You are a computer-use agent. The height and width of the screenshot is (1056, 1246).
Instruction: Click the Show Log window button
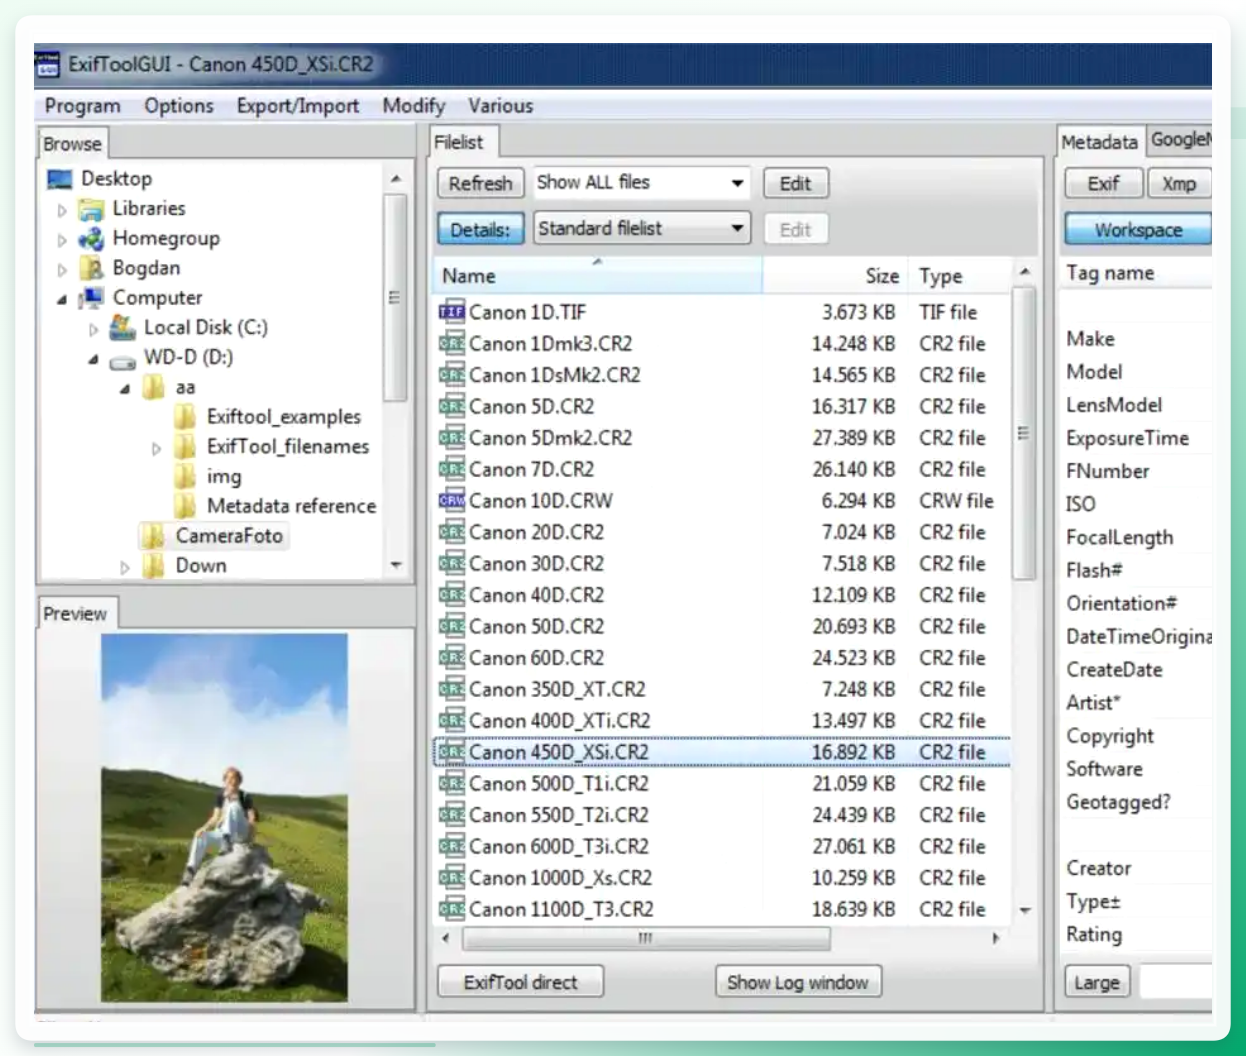tap(798, 982)
